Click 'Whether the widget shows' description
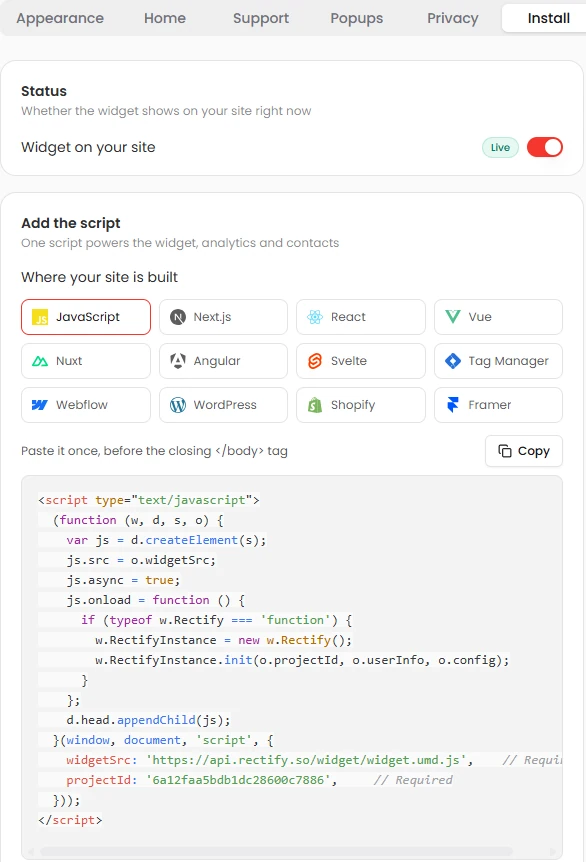 (x=166, y=111)
